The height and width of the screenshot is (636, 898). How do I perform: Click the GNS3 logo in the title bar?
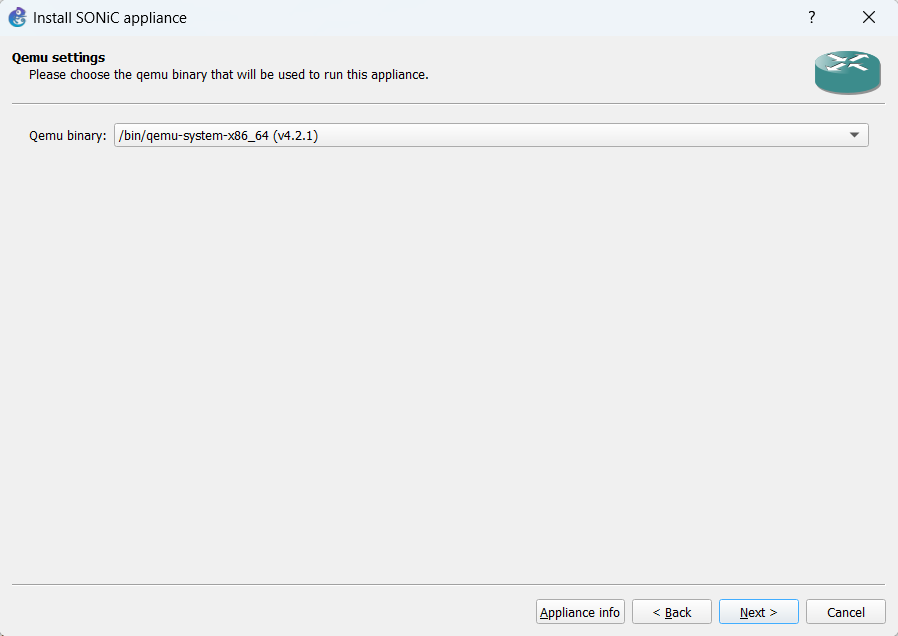pos(17,17)
